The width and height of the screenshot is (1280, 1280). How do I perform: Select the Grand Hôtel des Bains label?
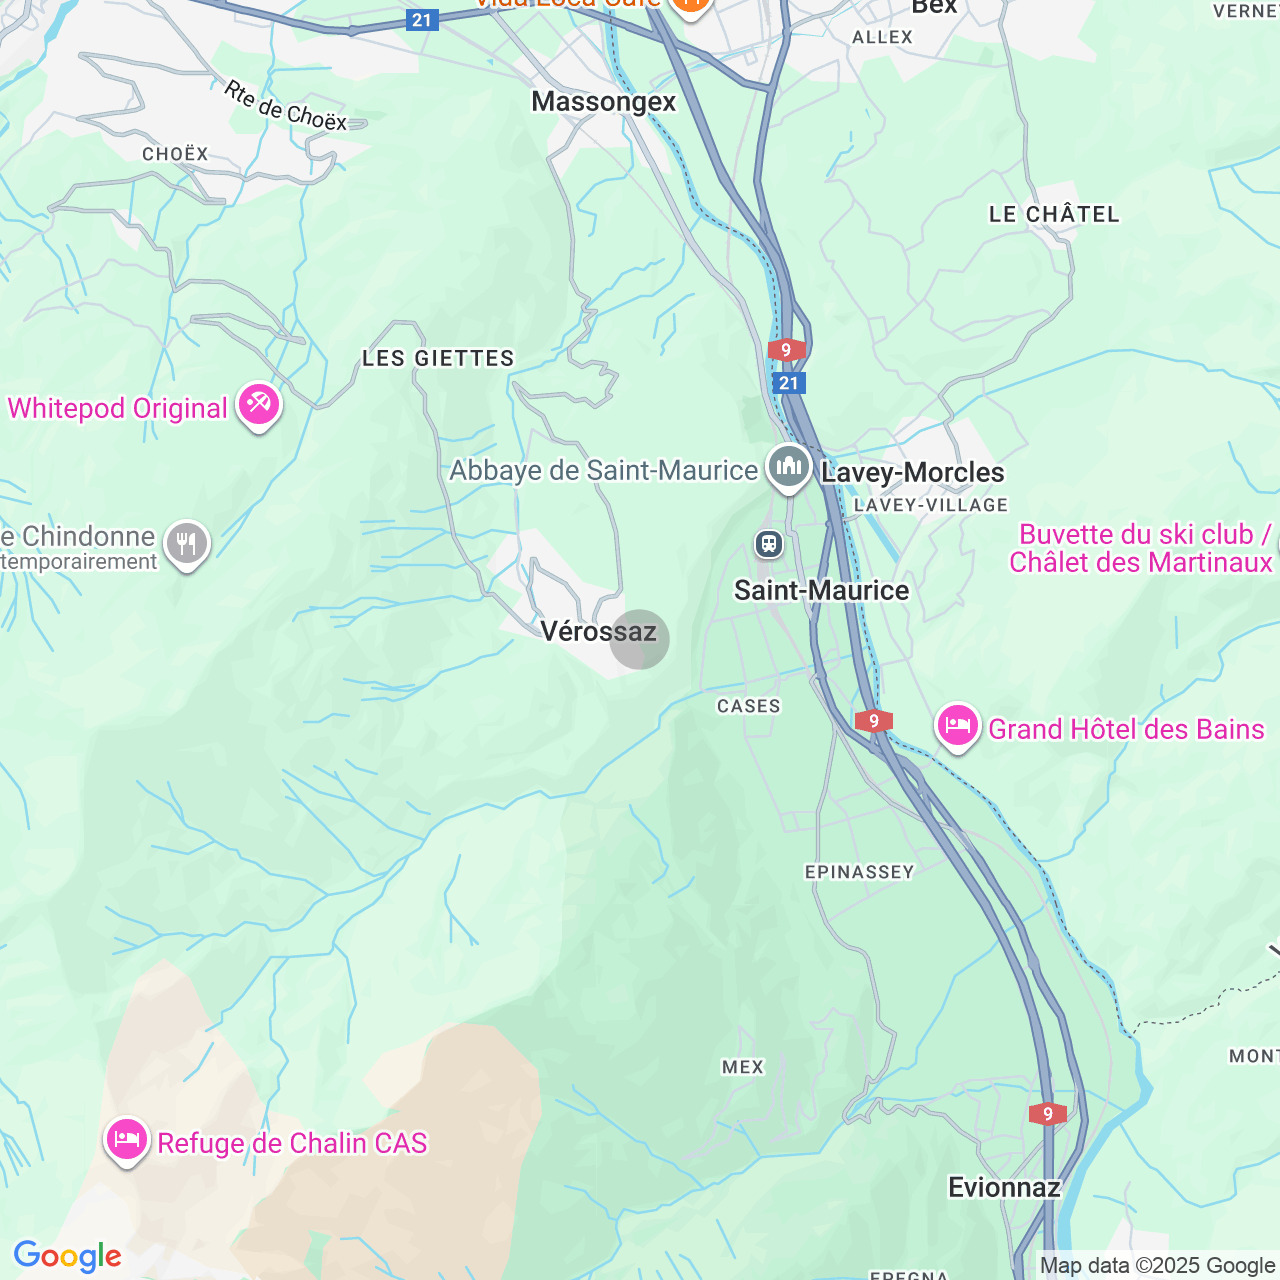click(x=1126, y=729)
